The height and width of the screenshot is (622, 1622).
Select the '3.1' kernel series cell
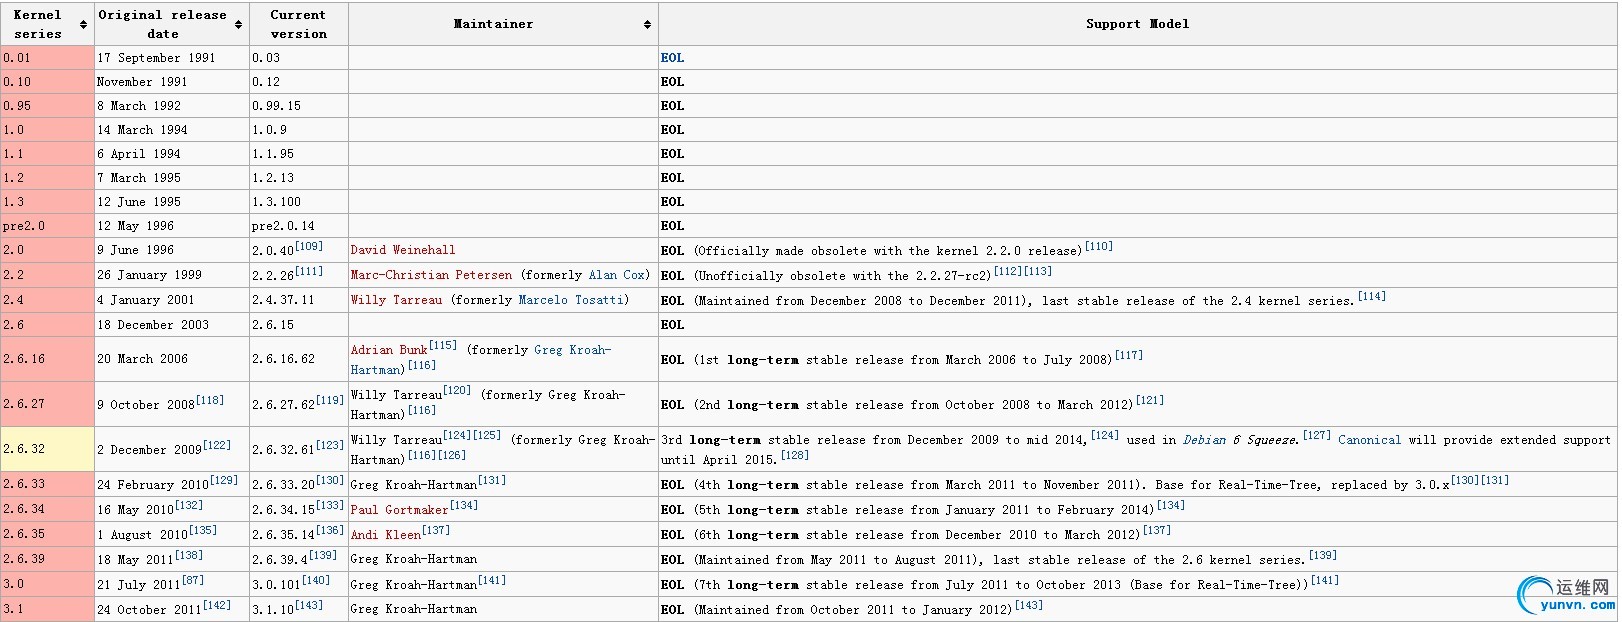tap(47, 609)
